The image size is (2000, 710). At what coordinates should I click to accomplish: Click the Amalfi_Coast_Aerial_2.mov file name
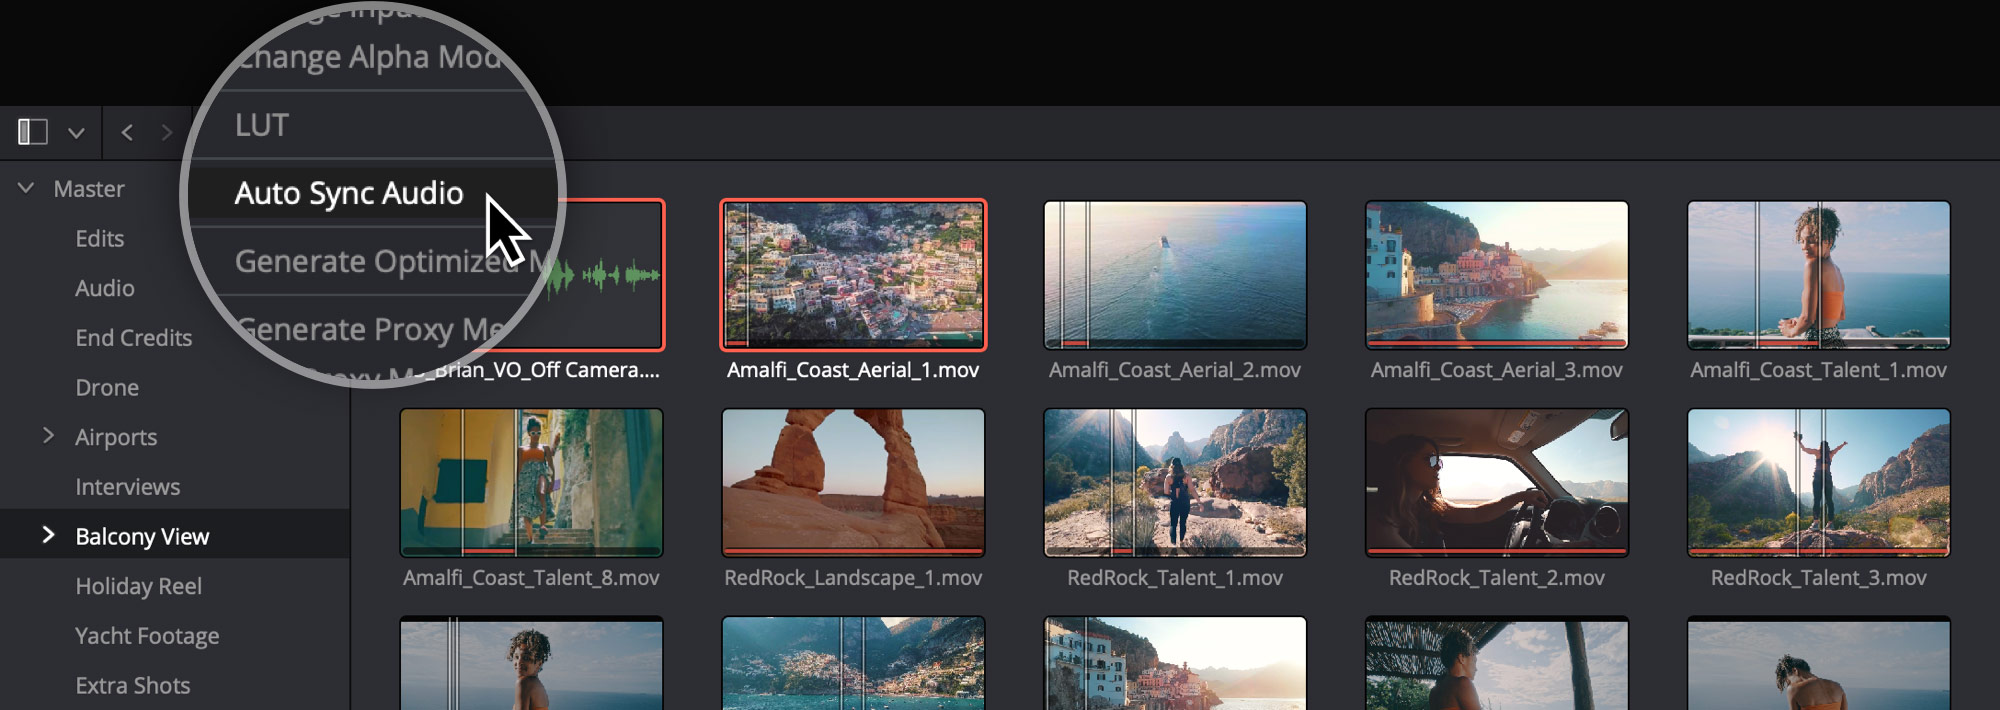pyautogui.click(x=1175, y=370)
